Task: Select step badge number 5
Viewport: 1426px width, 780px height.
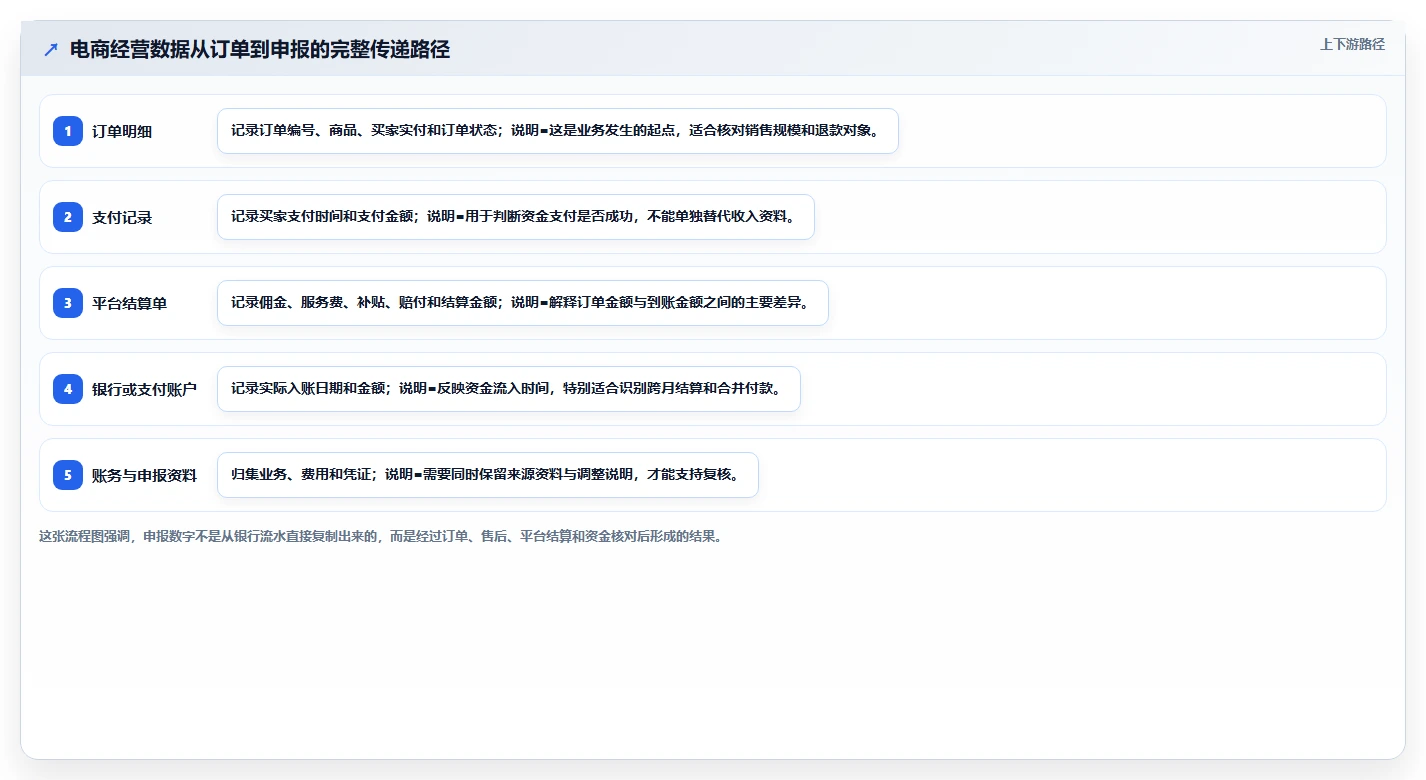Action: pyautogui.click(x=68, y=475)
